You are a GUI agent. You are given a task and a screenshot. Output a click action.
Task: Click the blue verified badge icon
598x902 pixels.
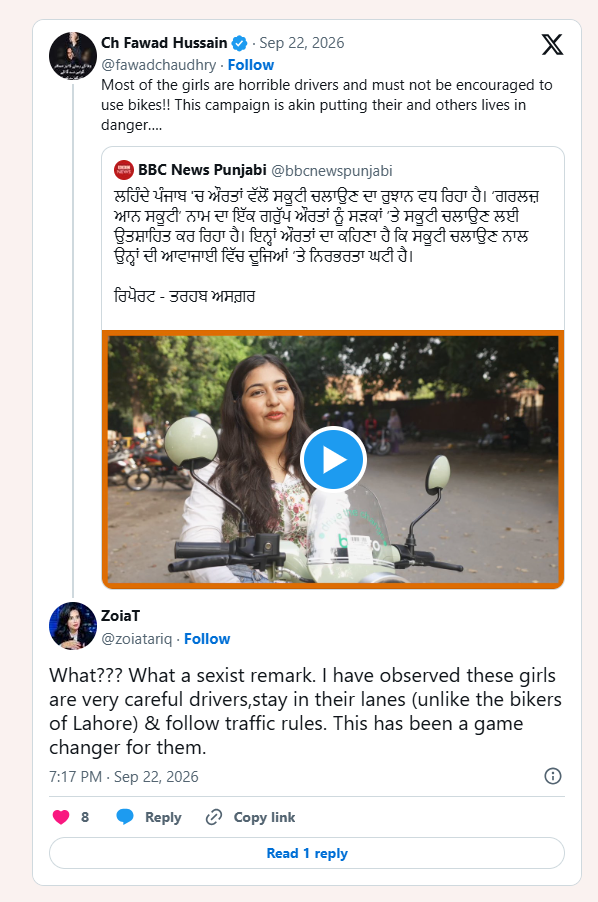[x=239, y=43]
